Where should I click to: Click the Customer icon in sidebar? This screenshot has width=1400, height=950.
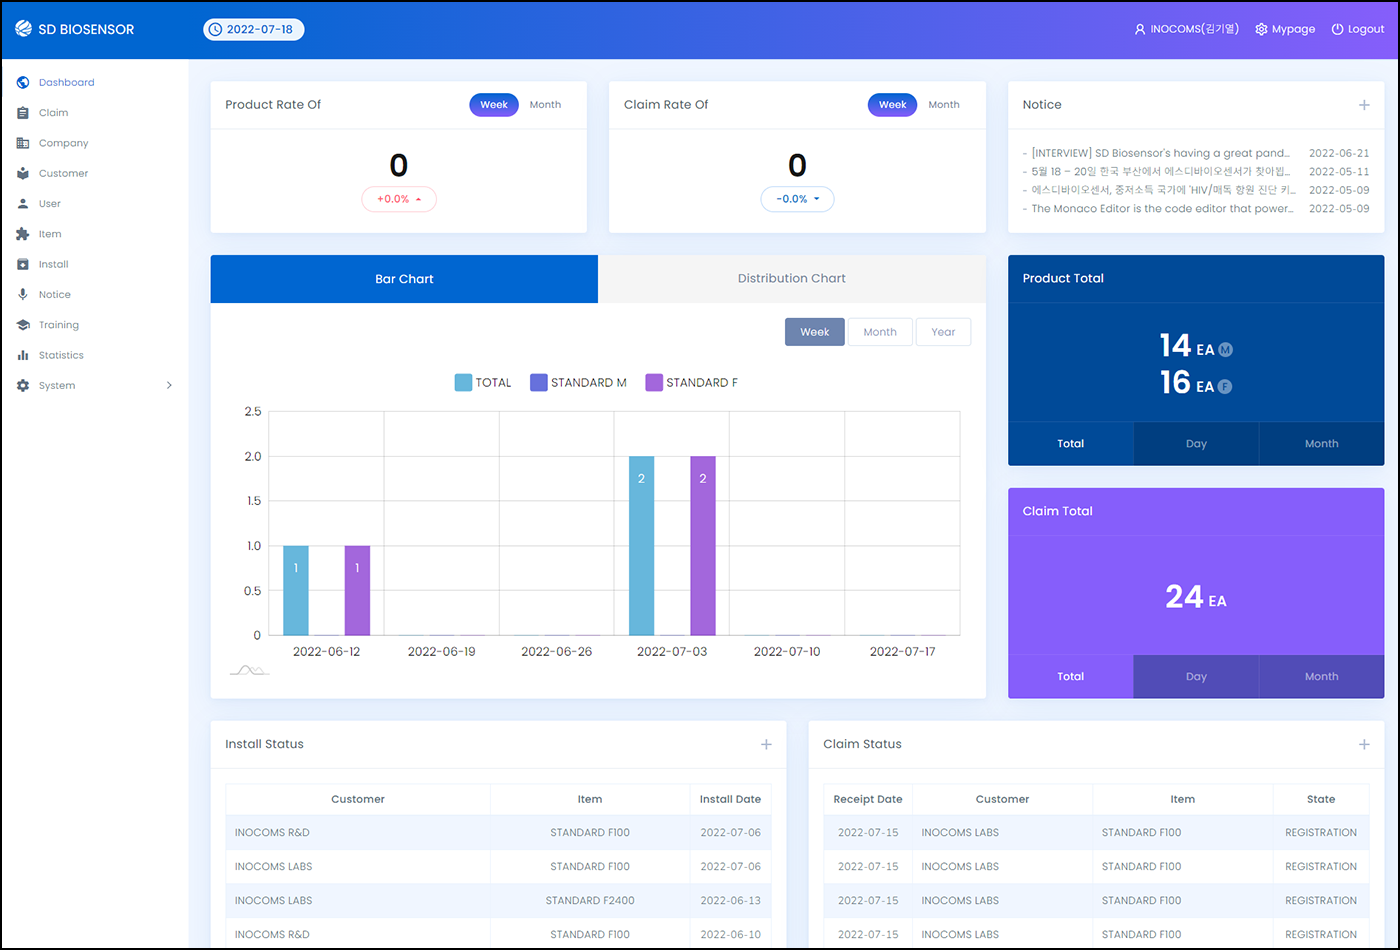pos(23,173)
